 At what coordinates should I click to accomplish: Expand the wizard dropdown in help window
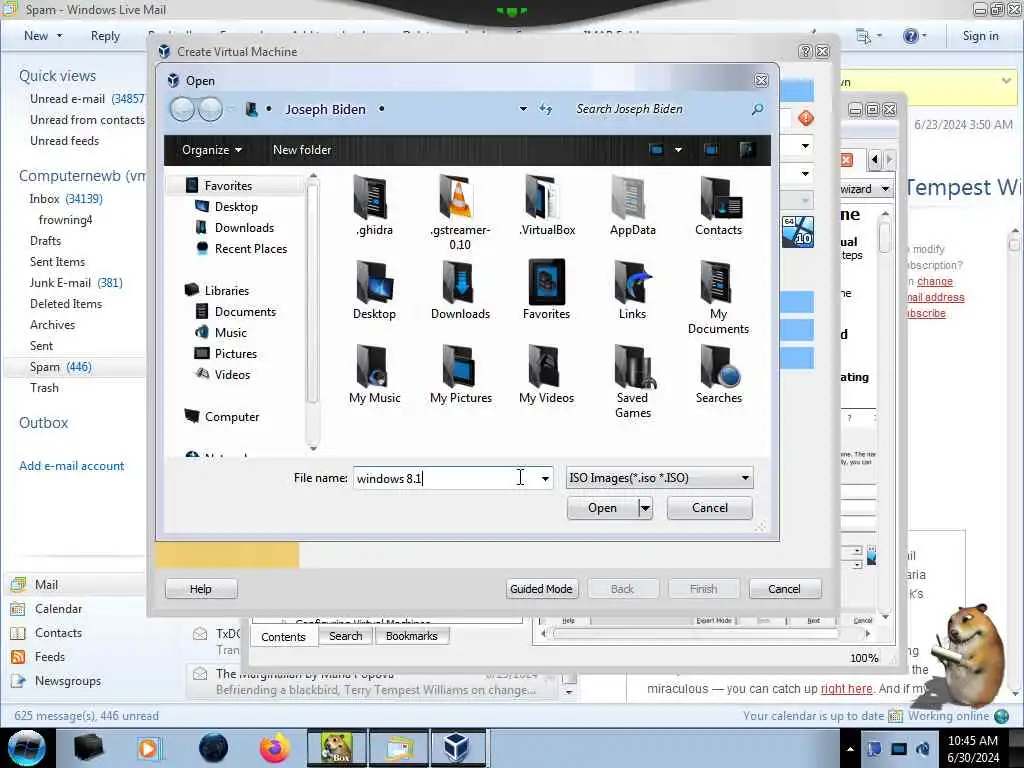[885, 189]
